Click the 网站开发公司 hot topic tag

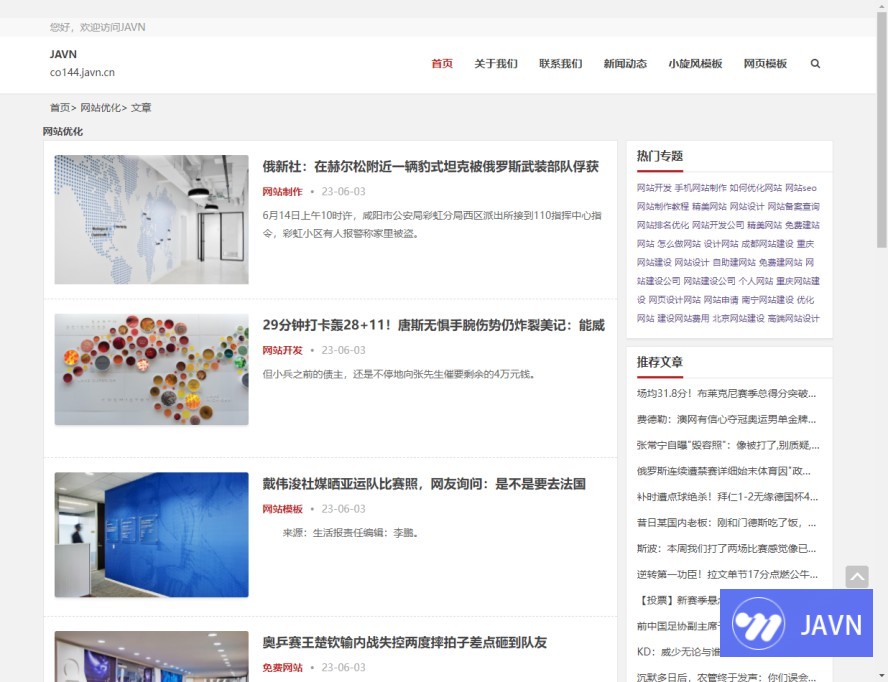click(718, 225)
